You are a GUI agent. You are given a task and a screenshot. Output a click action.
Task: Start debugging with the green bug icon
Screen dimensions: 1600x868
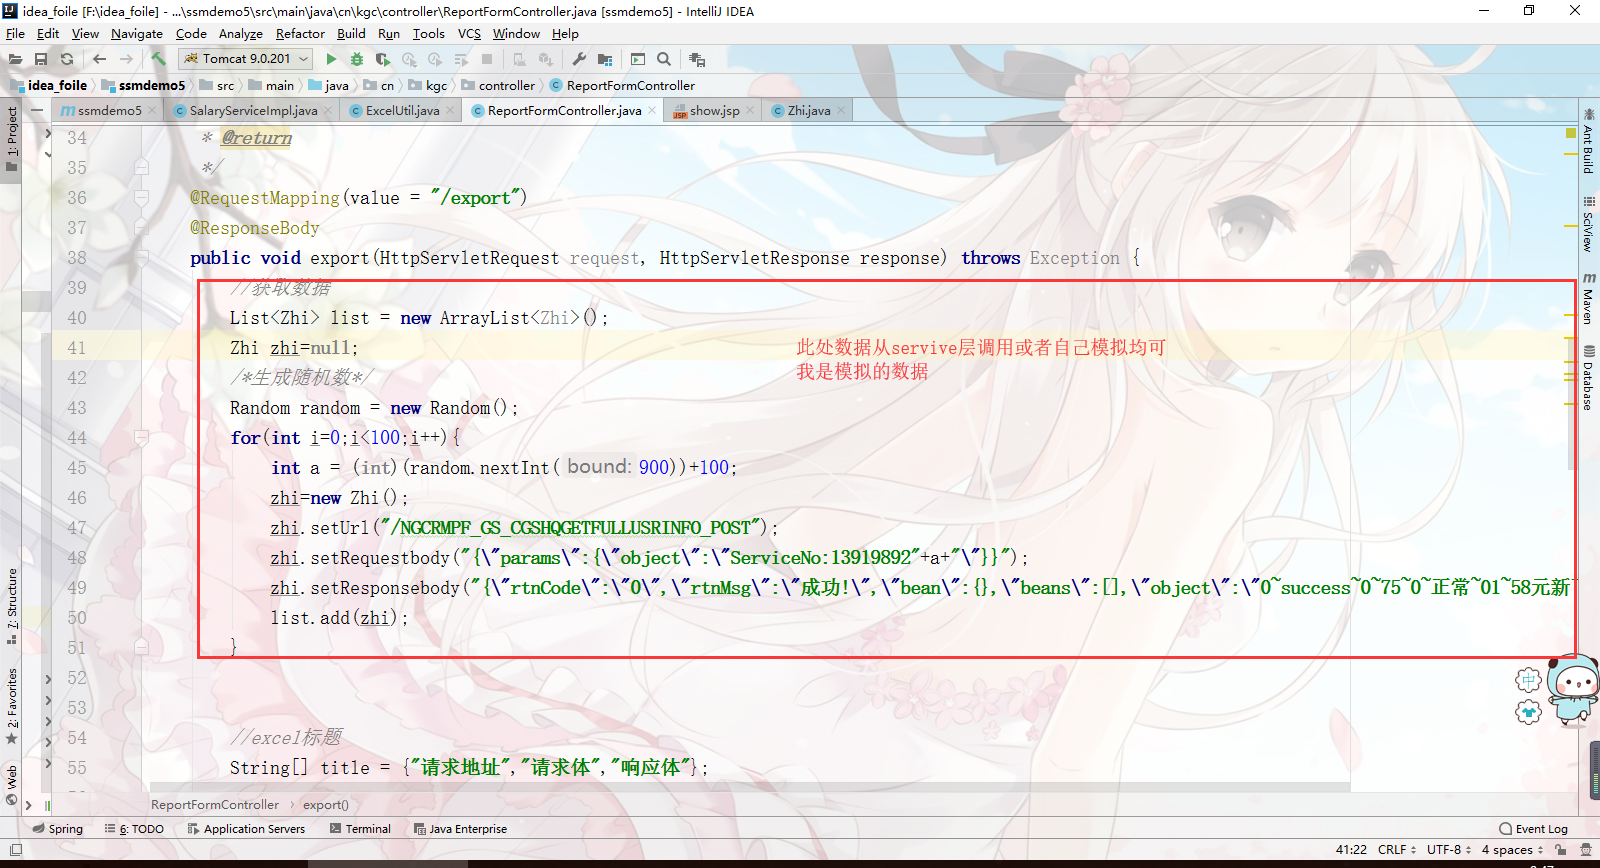click(357, 59)
